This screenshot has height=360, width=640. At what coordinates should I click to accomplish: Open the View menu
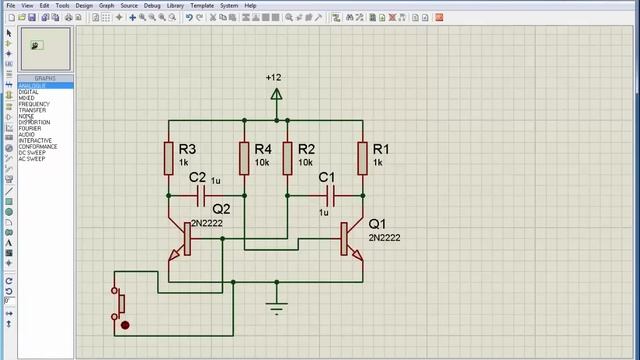[x=27, y=6]
